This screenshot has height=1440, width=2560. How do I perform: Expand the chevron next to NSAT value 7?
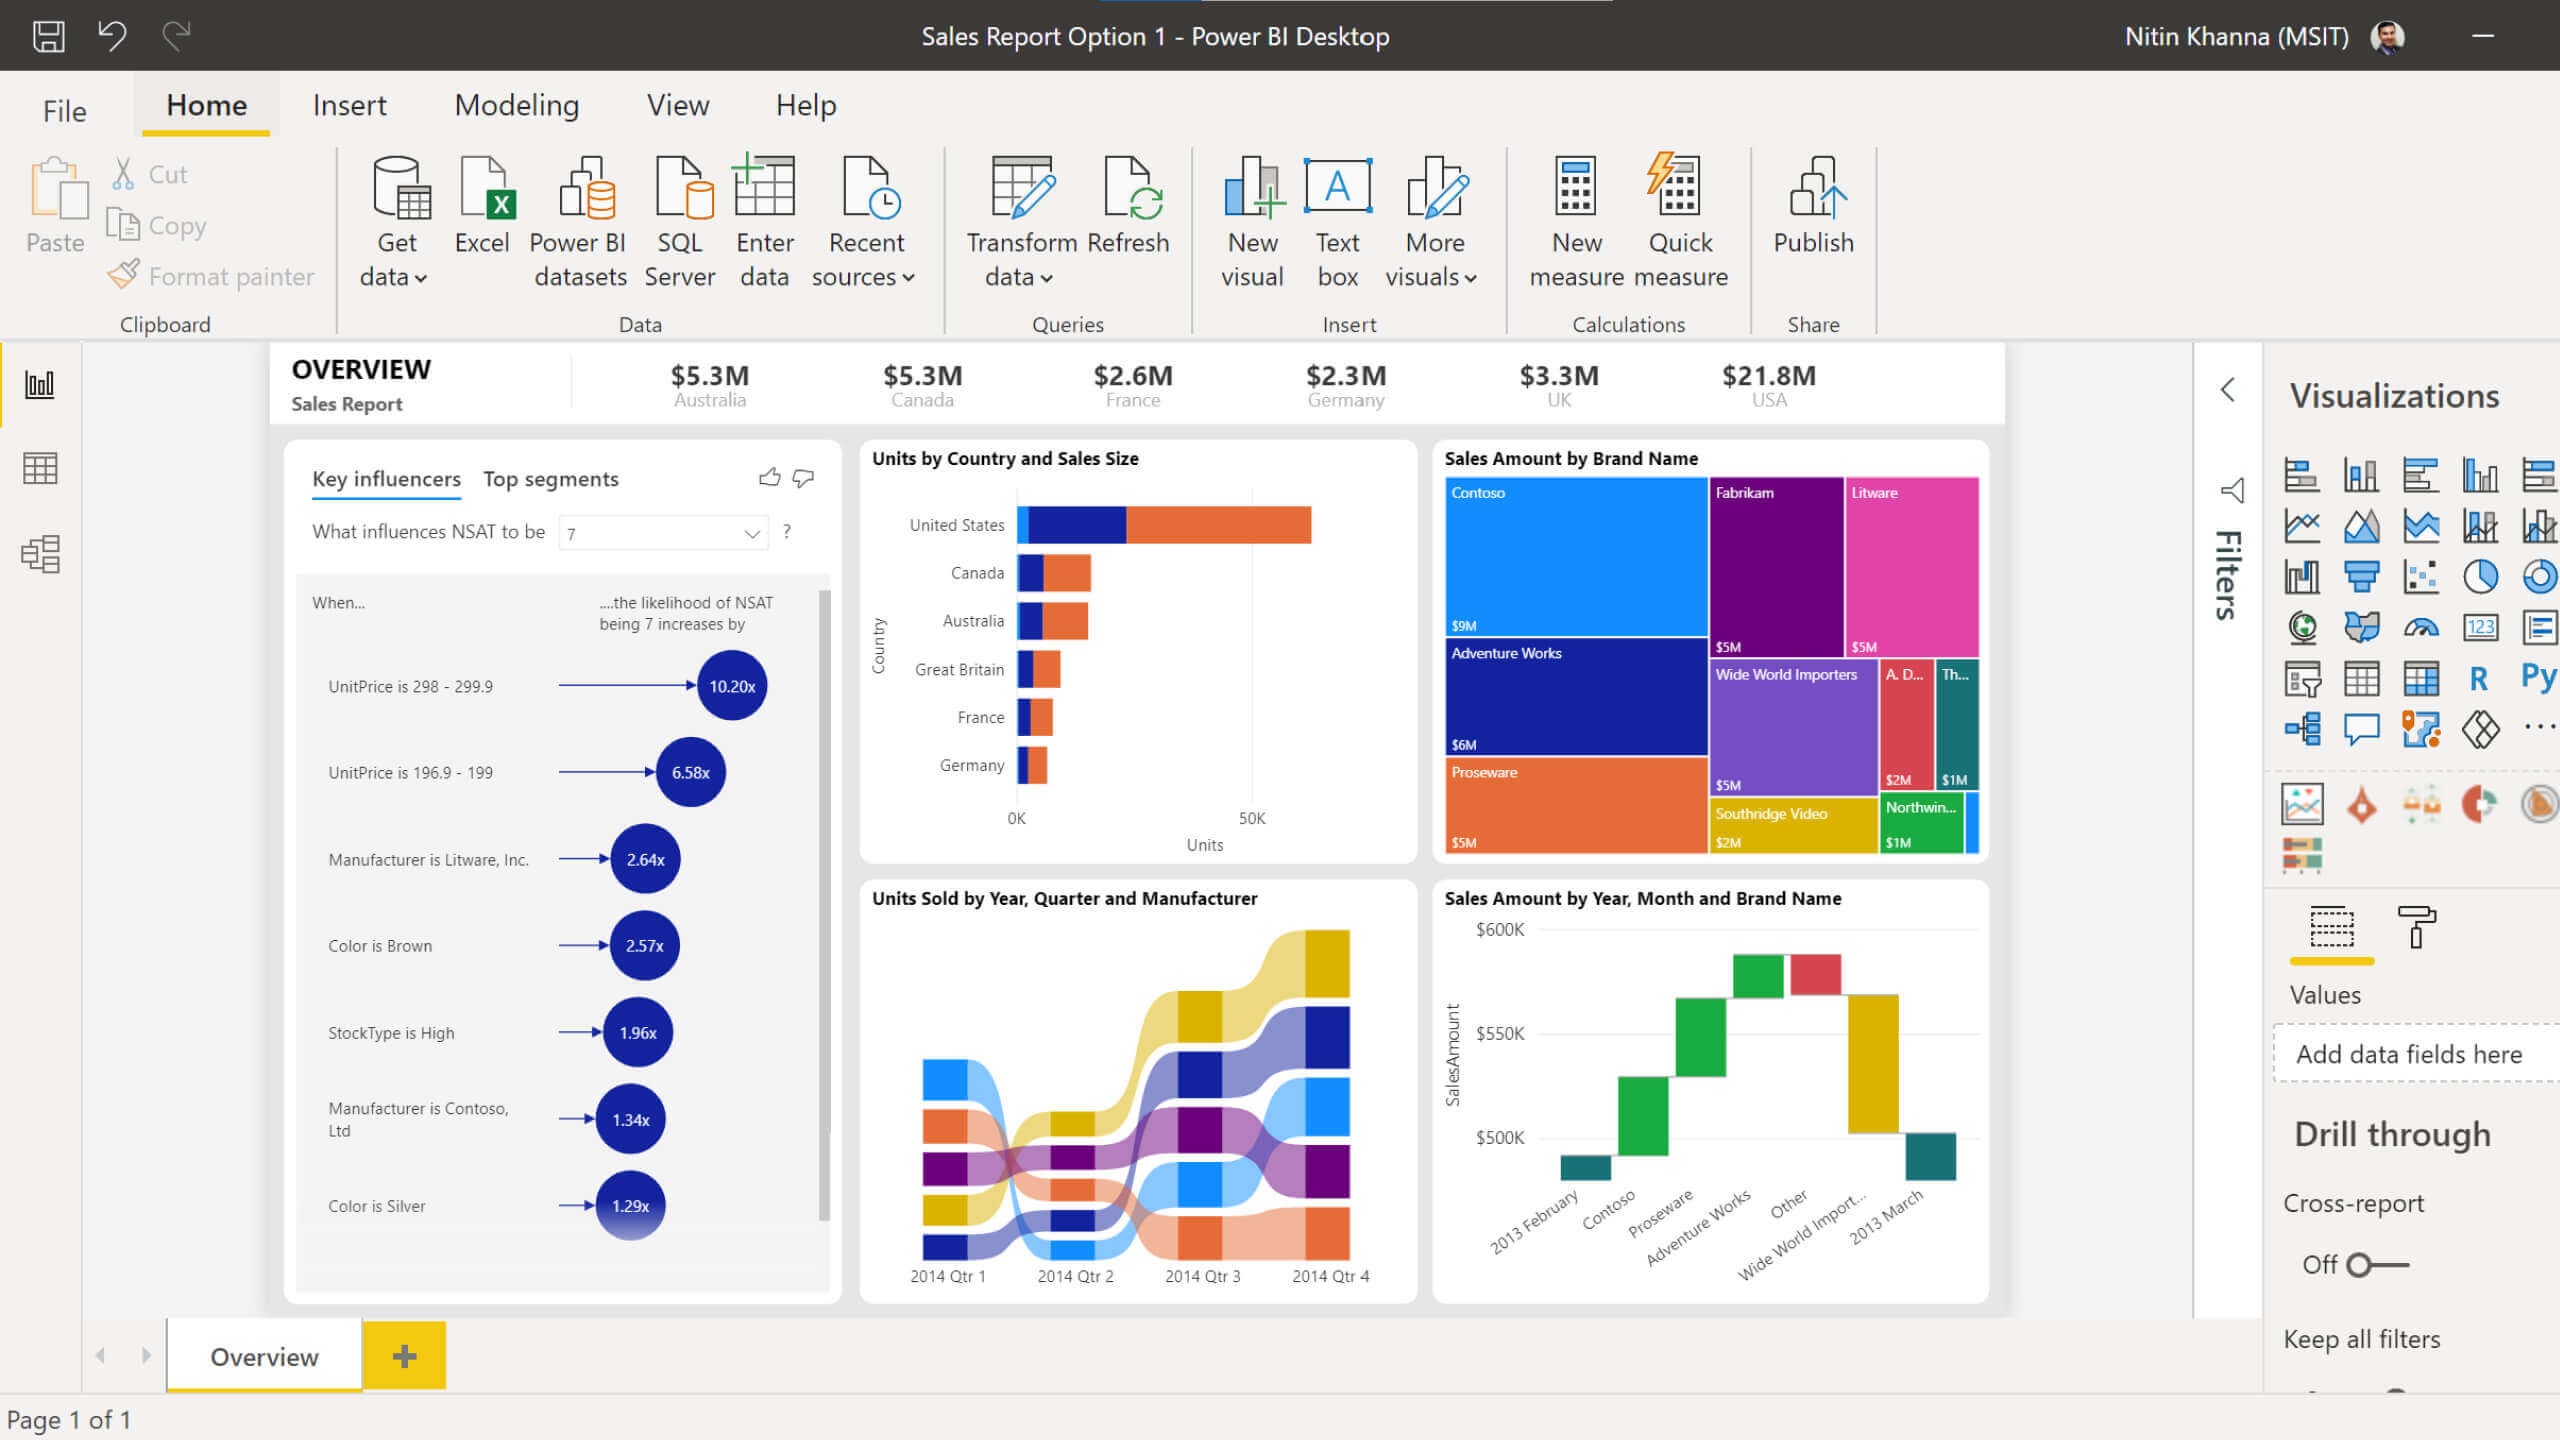coord(754,535)
